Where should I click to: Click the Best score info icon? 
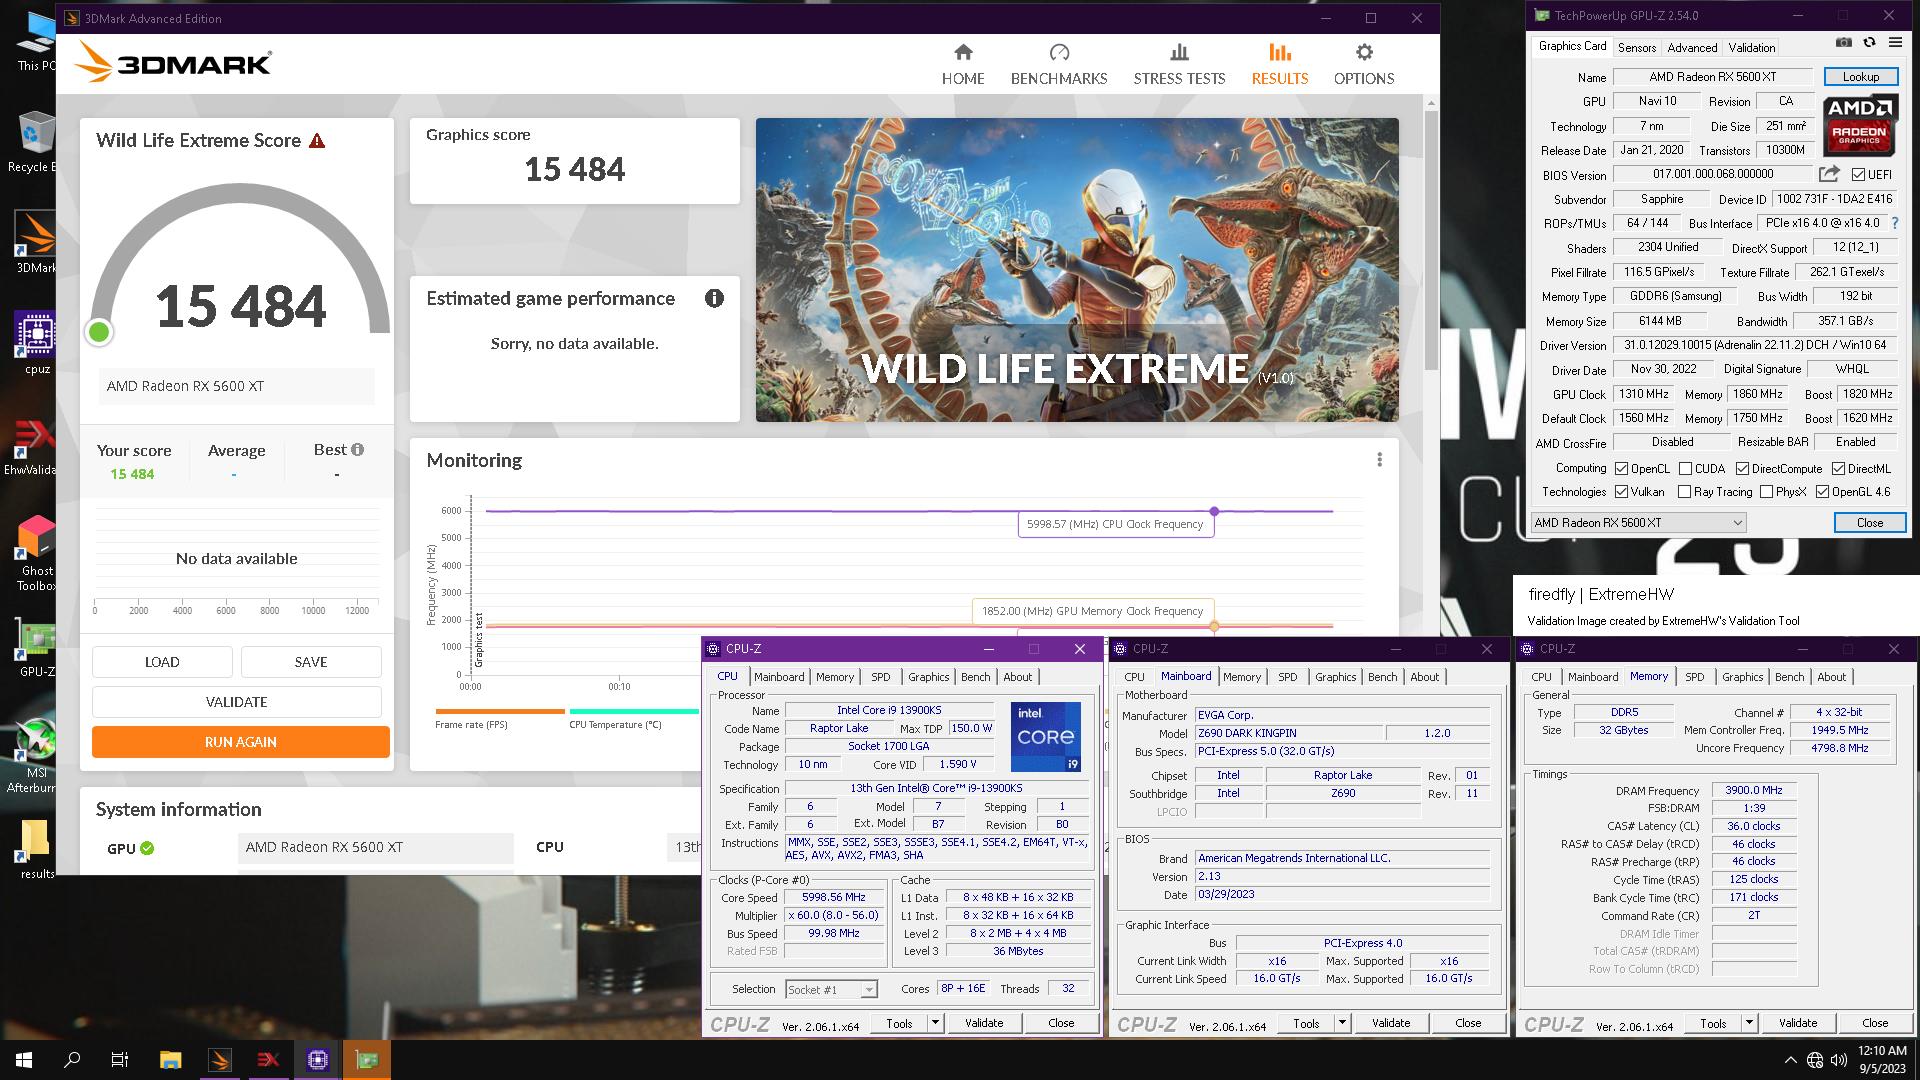coord(358,450)
